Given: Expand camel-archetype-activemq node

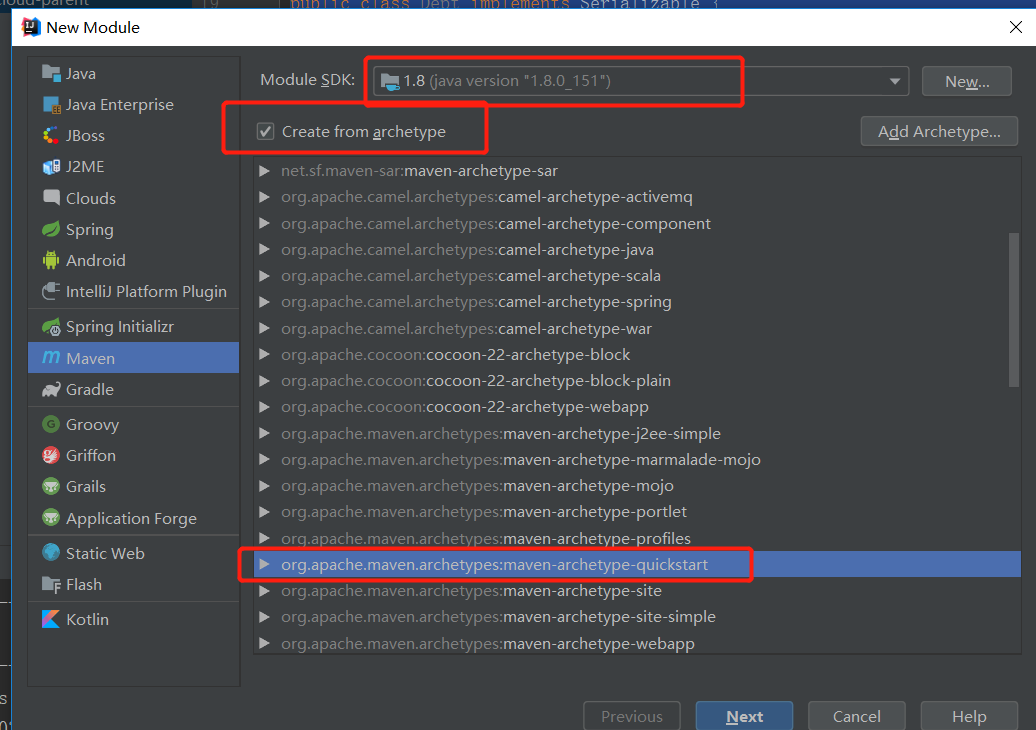Looking at the screenshot, I should tap(265, 197).
